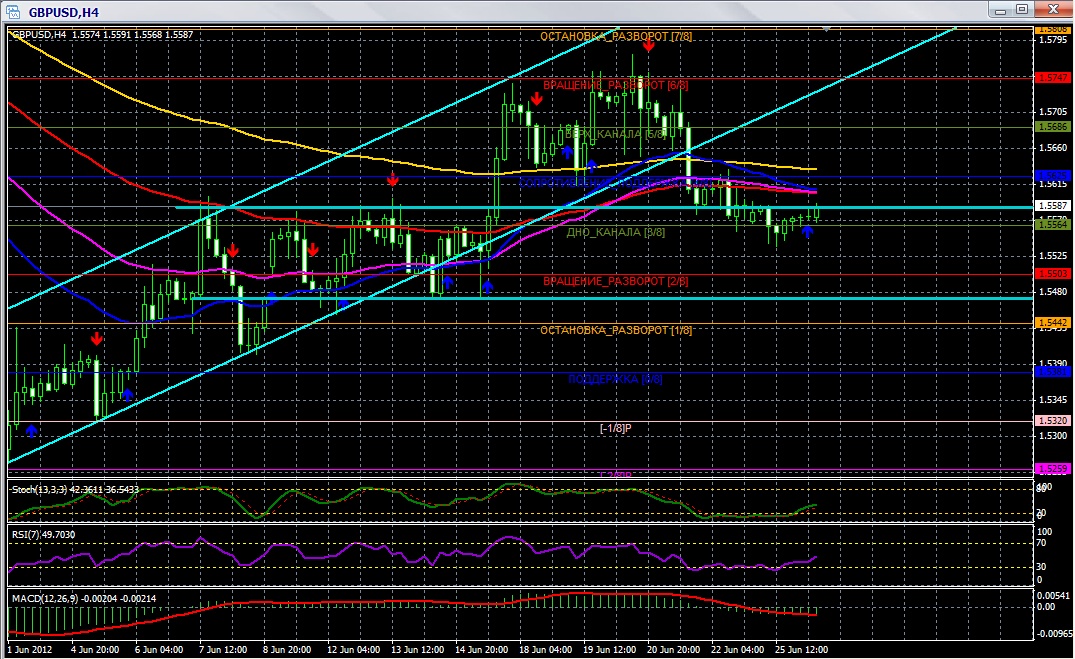Select the ВЕРХ_КАНАЛА [5/8] label

pyautogui.click(x=616, y=134)
